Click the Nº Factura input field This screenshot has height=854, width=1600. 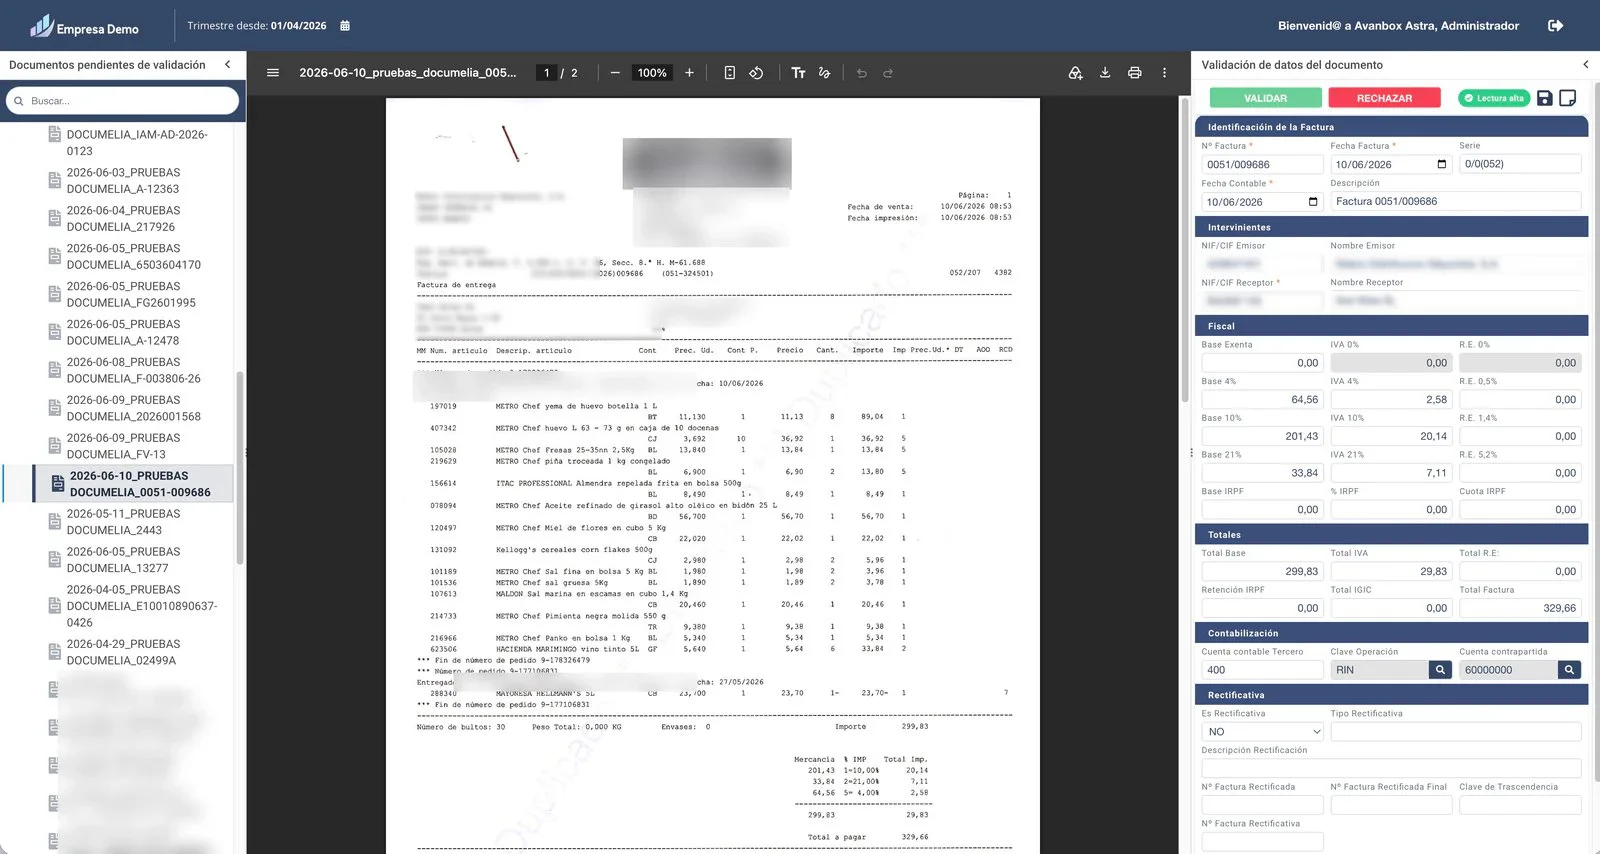point(1262,165)
